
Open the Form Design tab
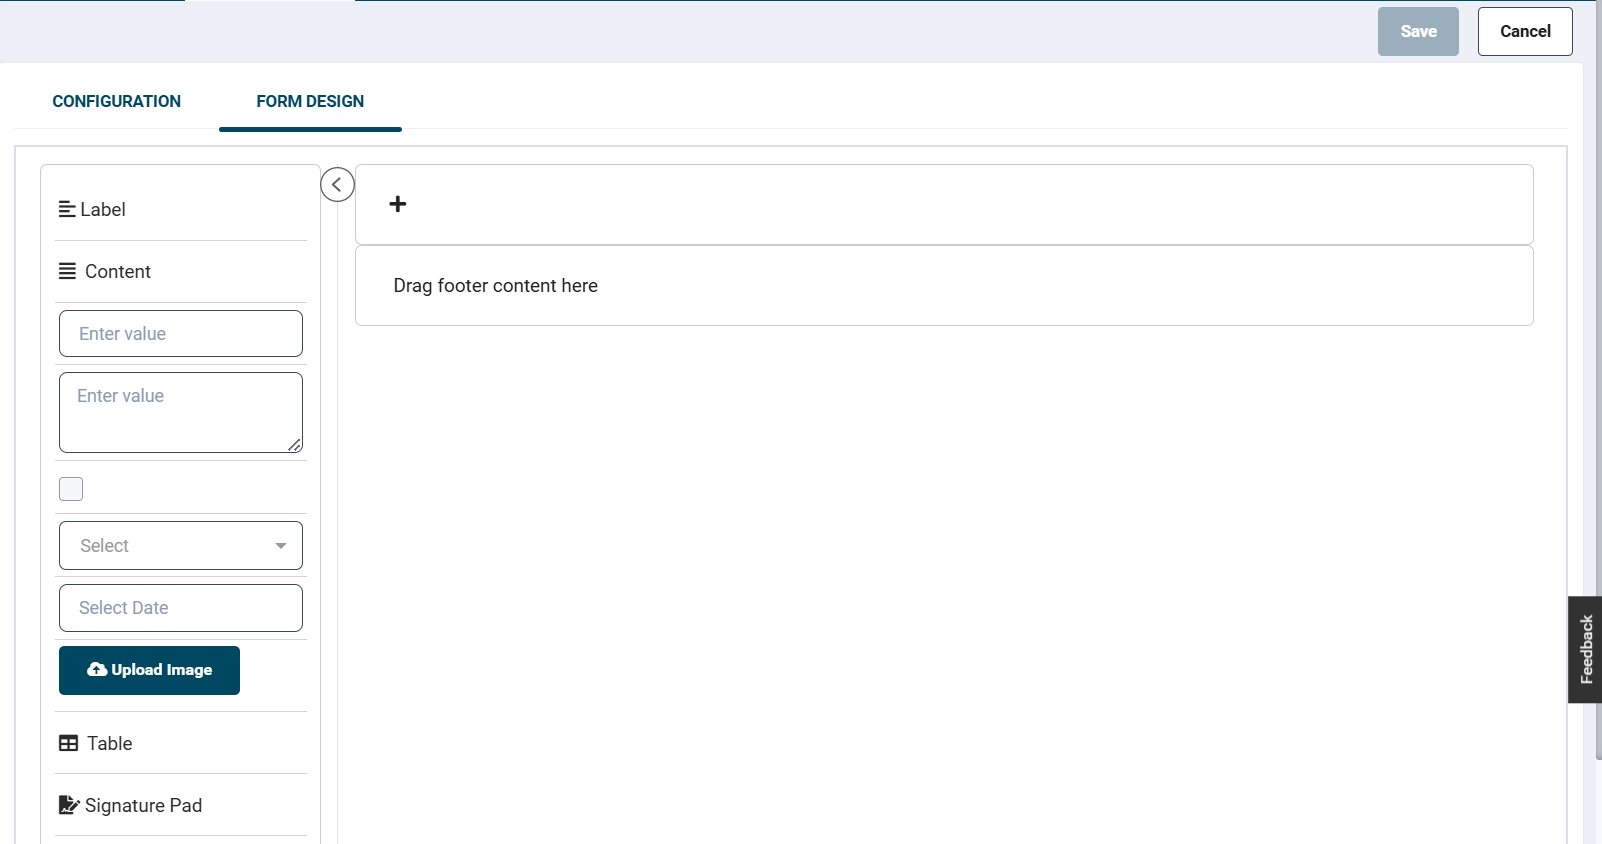(x=310, y=101)
